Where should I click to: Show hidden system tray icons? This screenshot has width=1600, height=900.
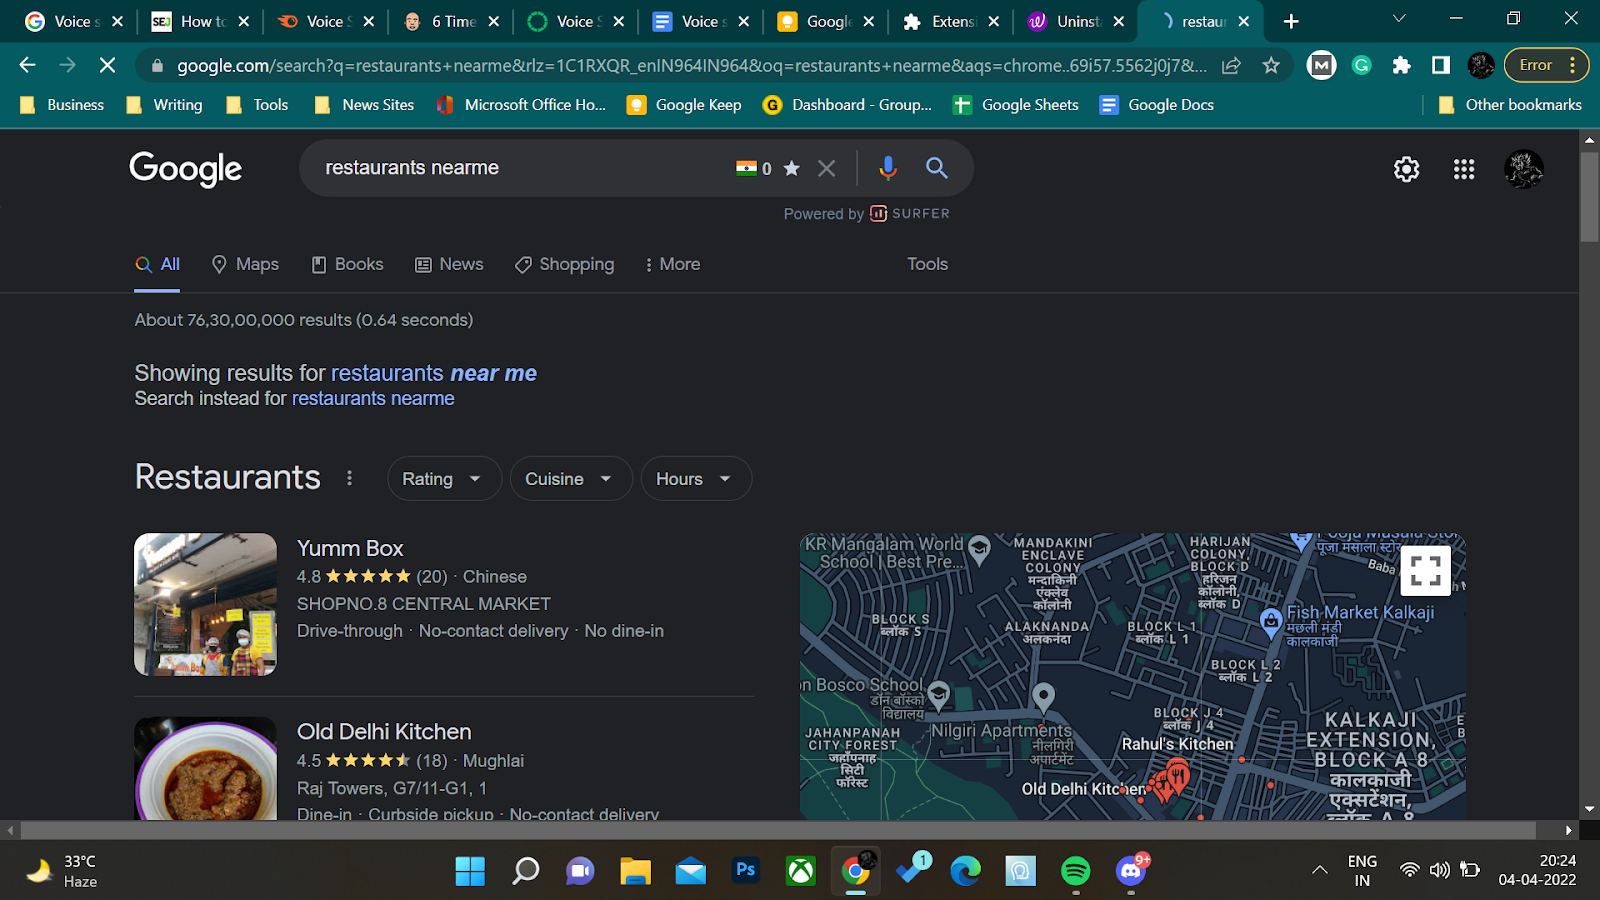click(1320, 870)
